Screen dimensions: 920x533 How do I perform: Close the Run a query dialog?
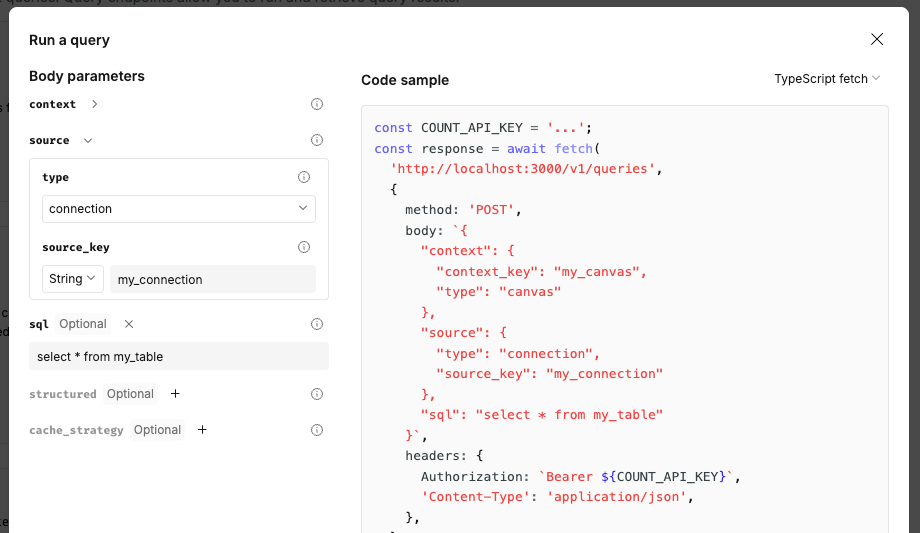[877, 39]
